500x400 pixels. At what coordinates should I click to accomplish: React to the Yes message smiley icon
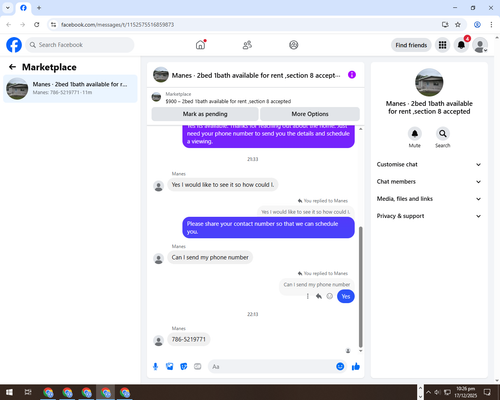click(330, 296)
